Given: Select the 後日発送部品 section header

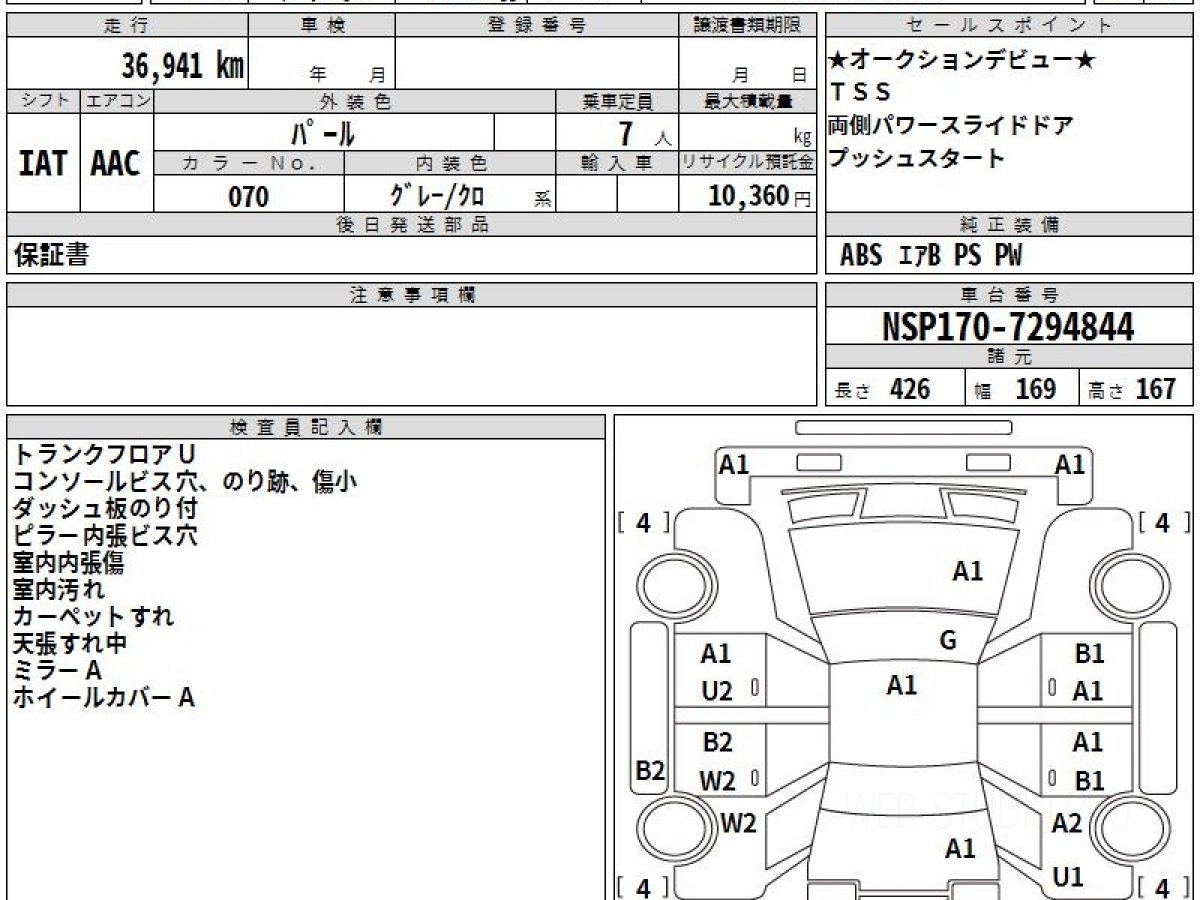Looking at the screenshot, I should point(411,225).
